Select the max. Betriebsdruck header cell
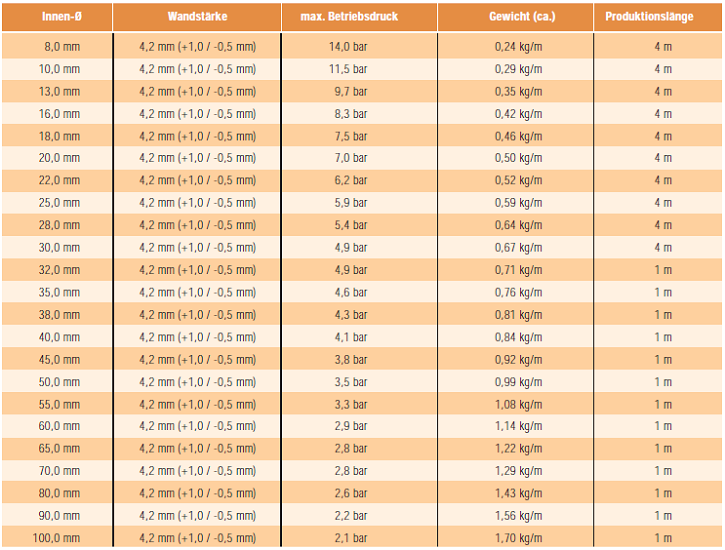Image resolution: width=725 pixels, height=550 pixels. pos(349,17)
